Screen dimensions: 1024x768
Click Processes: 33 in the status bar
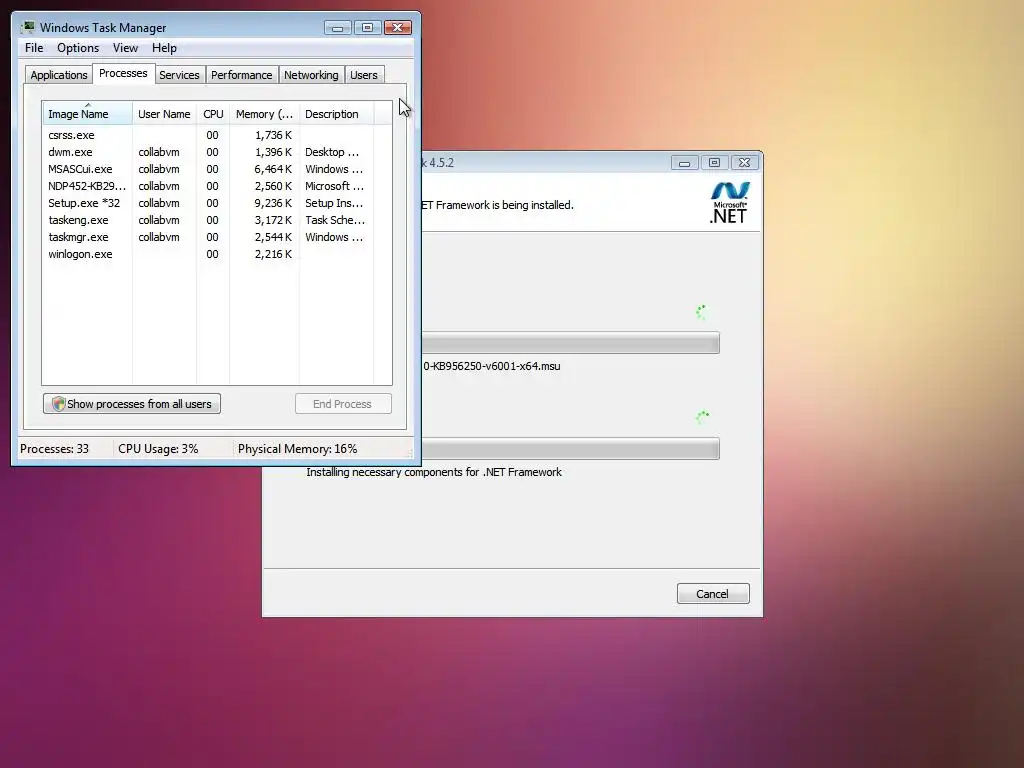point(54,449)
